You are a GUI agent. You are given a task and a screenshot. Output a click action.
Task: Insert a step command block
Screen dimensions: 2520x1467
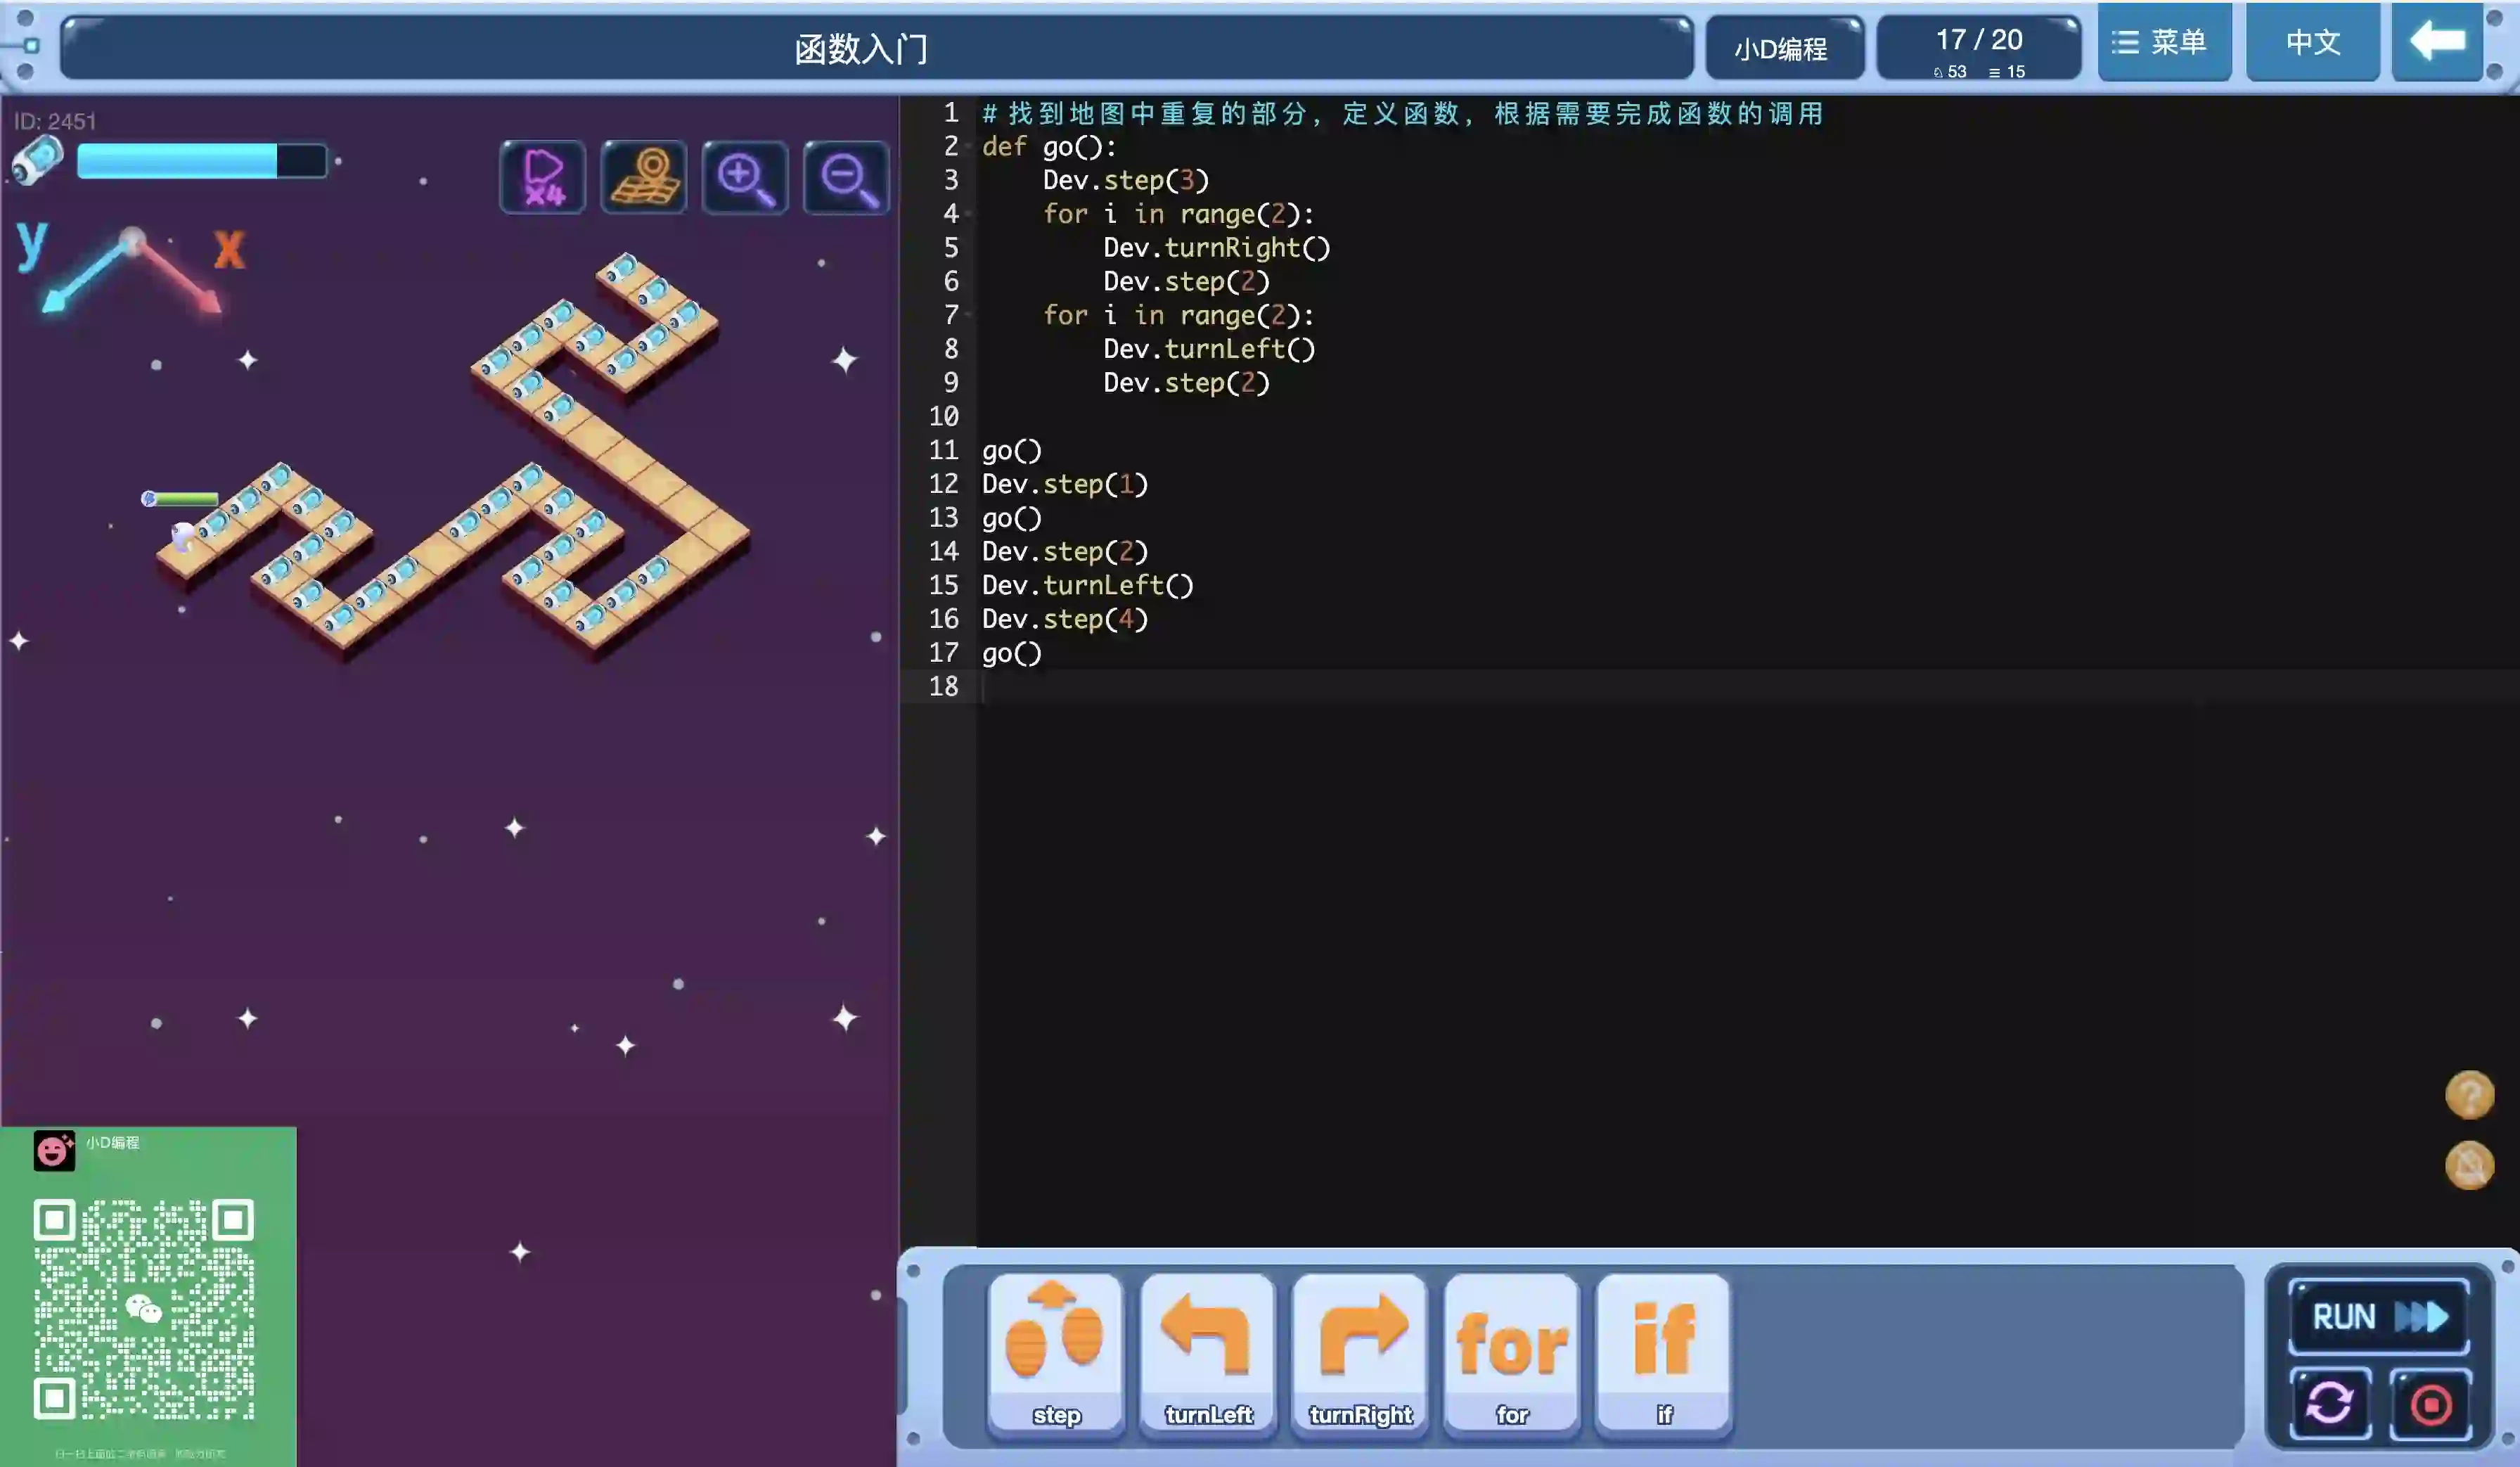pos(1055,1352)
